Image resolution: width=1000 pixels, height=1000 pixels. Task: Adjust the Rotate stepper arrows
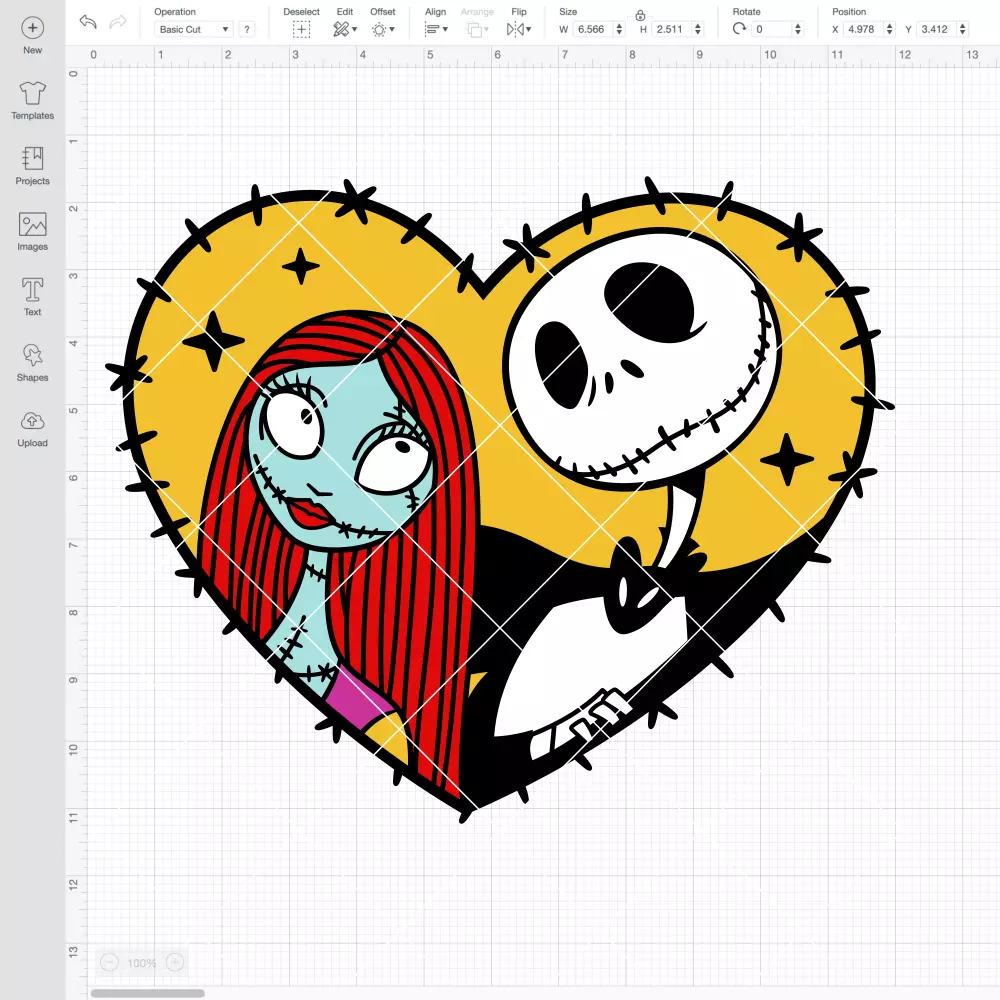click(x=798, y=29)
